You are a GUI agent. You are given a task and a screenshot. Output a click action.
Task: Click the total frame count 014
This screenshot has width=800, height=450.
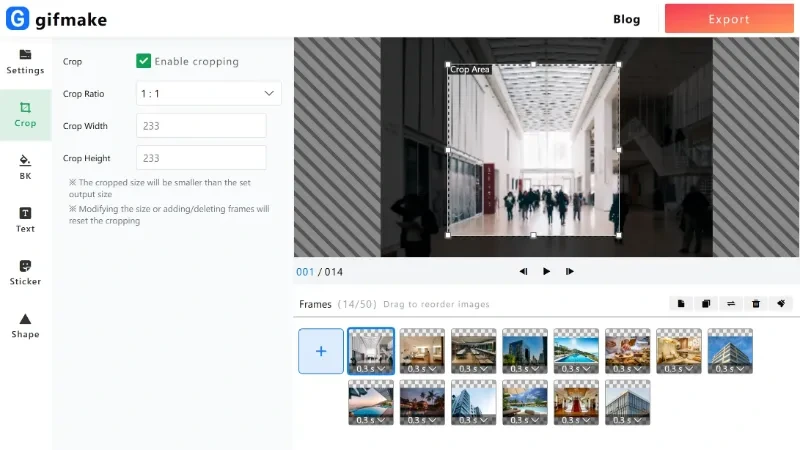pos(334,272)
